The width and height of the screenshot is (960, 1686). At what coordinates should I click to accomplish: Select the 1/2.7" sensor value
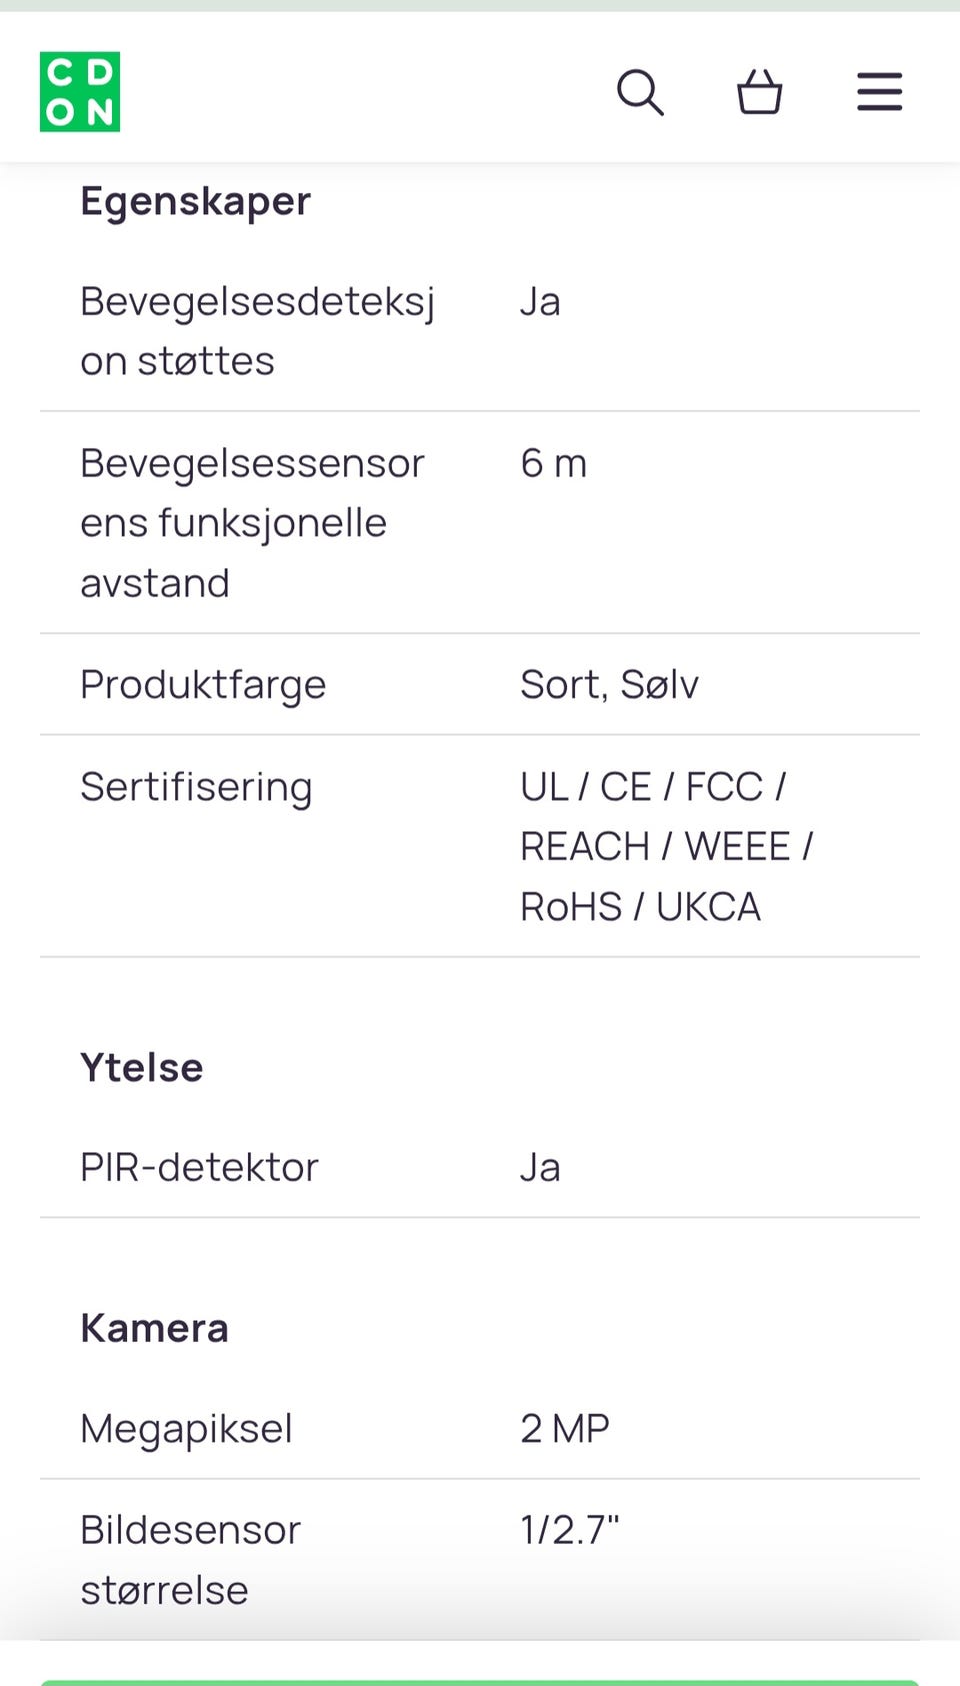pos(570,1530)
